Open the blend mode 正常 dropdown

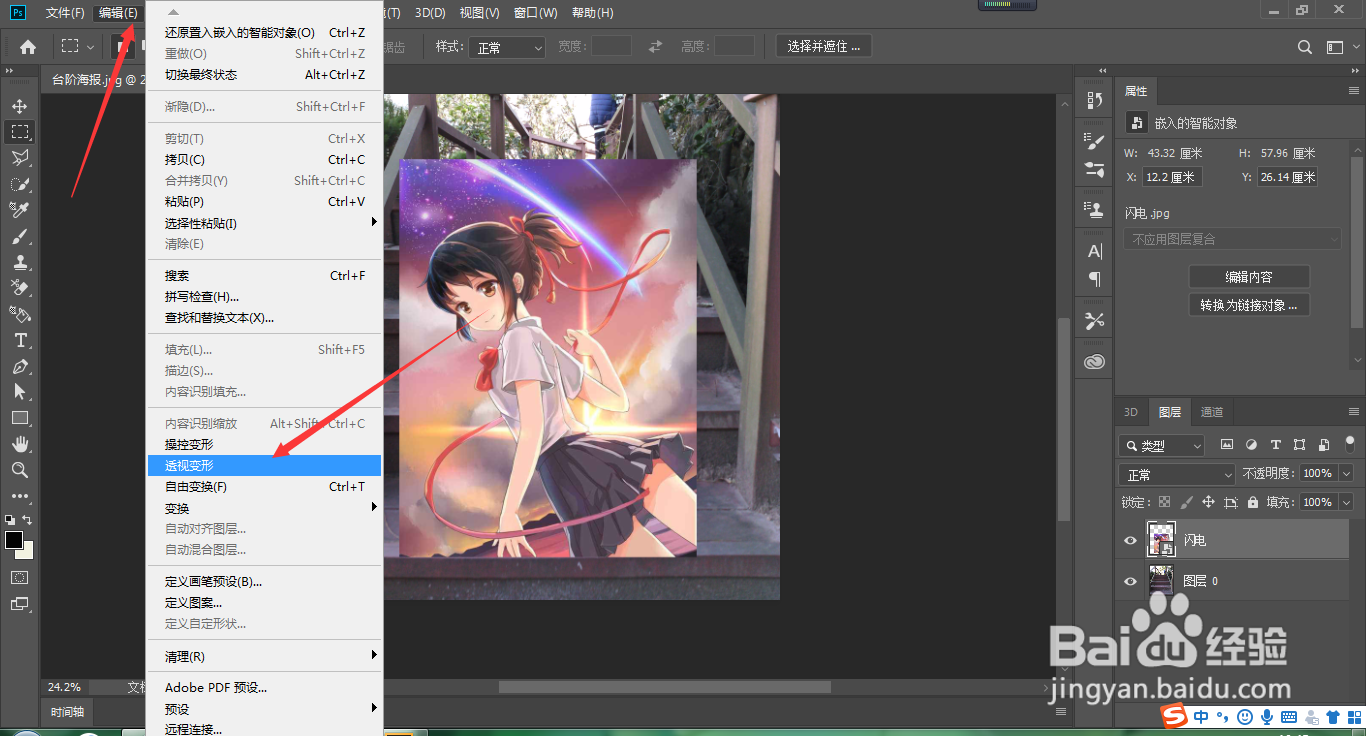click(x=1178, y=474)
